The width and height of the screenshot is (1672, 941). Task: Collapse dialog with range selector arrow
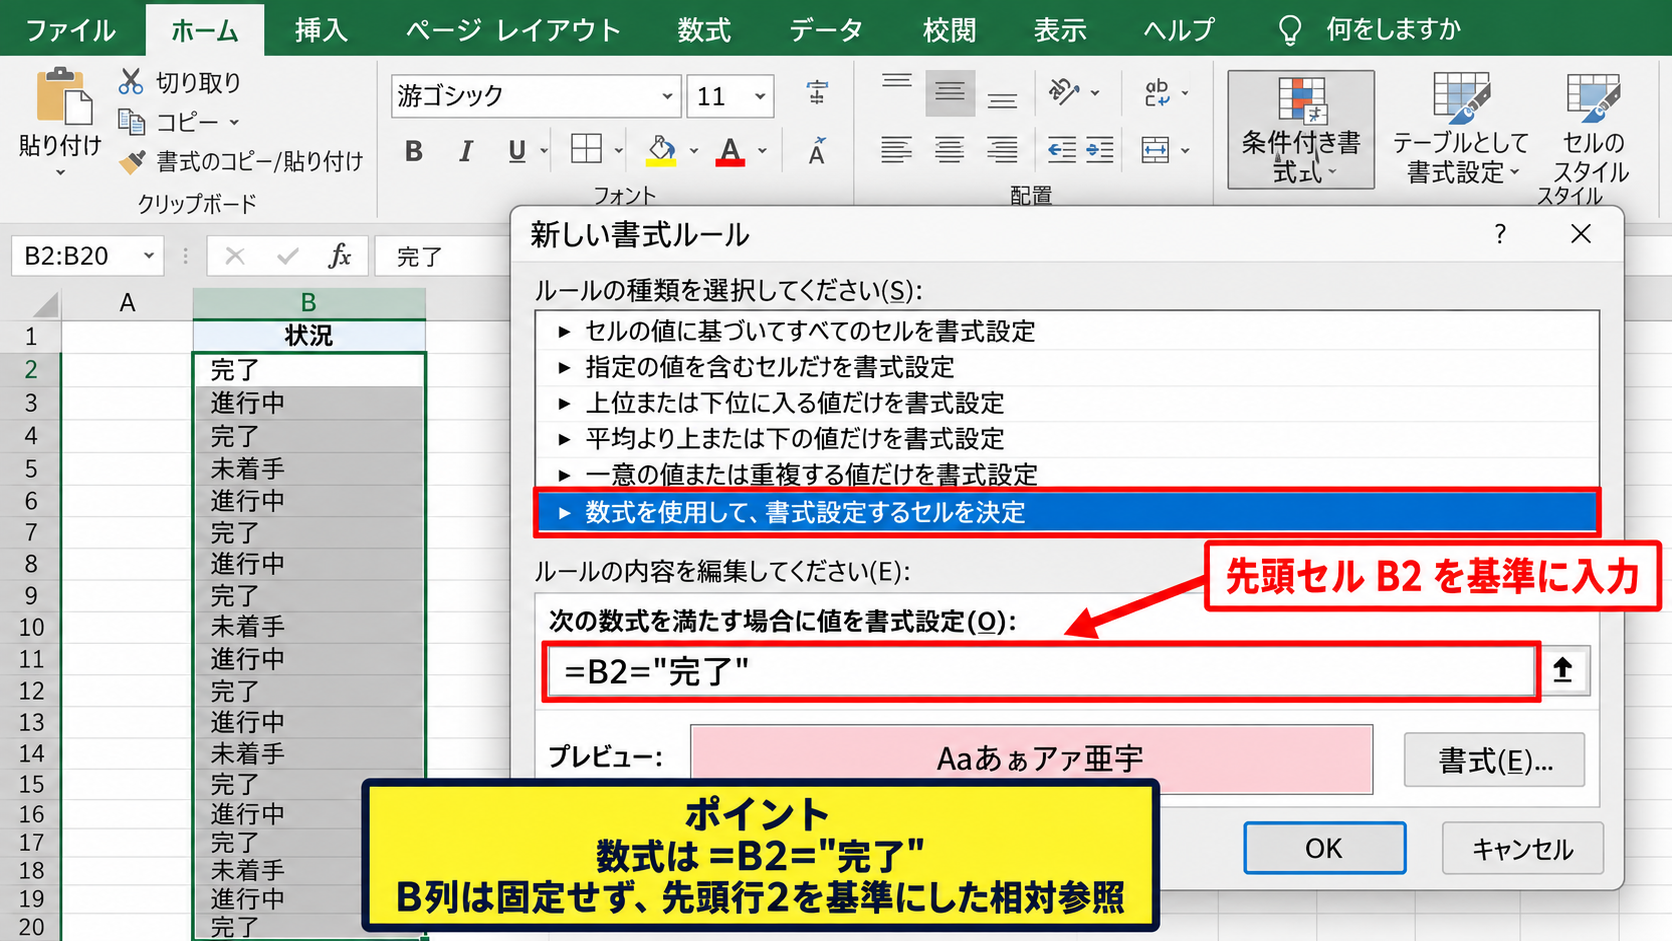(x=1563, y=670)
